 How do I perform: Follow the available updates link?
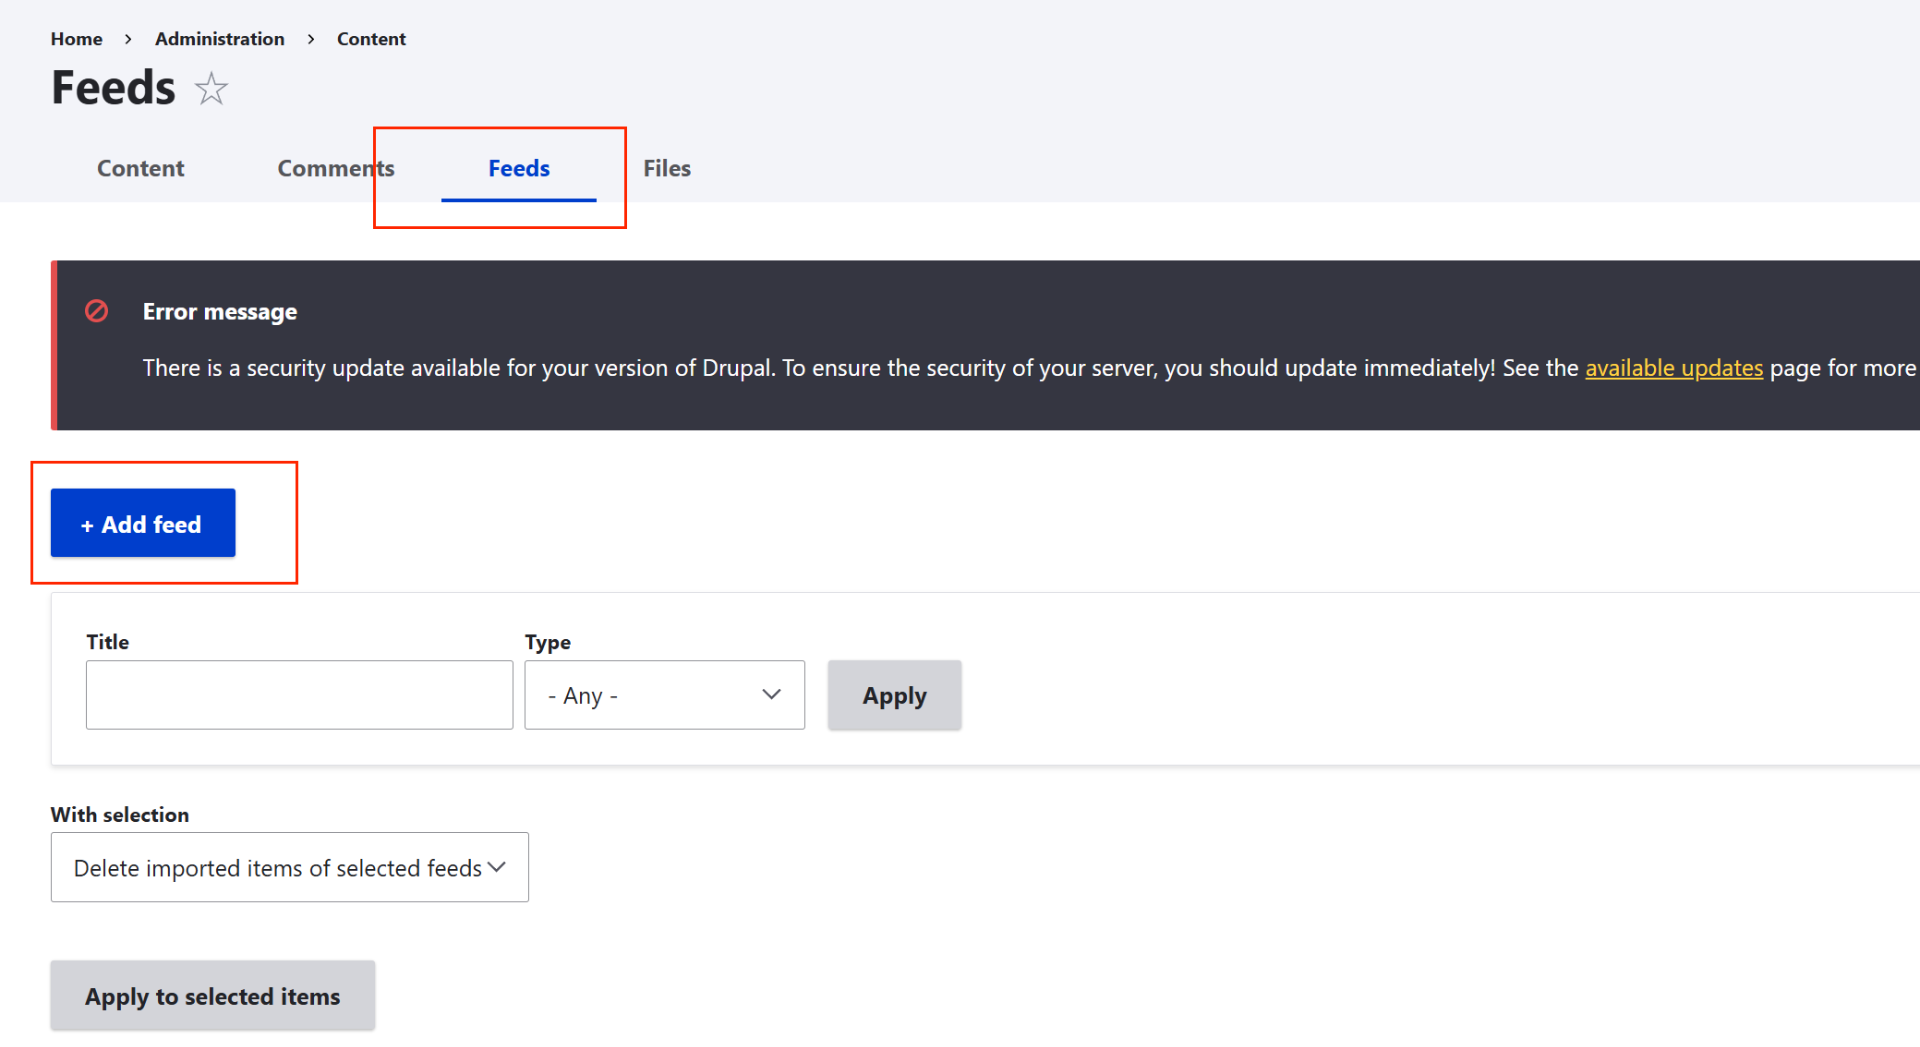(1673, 368)
